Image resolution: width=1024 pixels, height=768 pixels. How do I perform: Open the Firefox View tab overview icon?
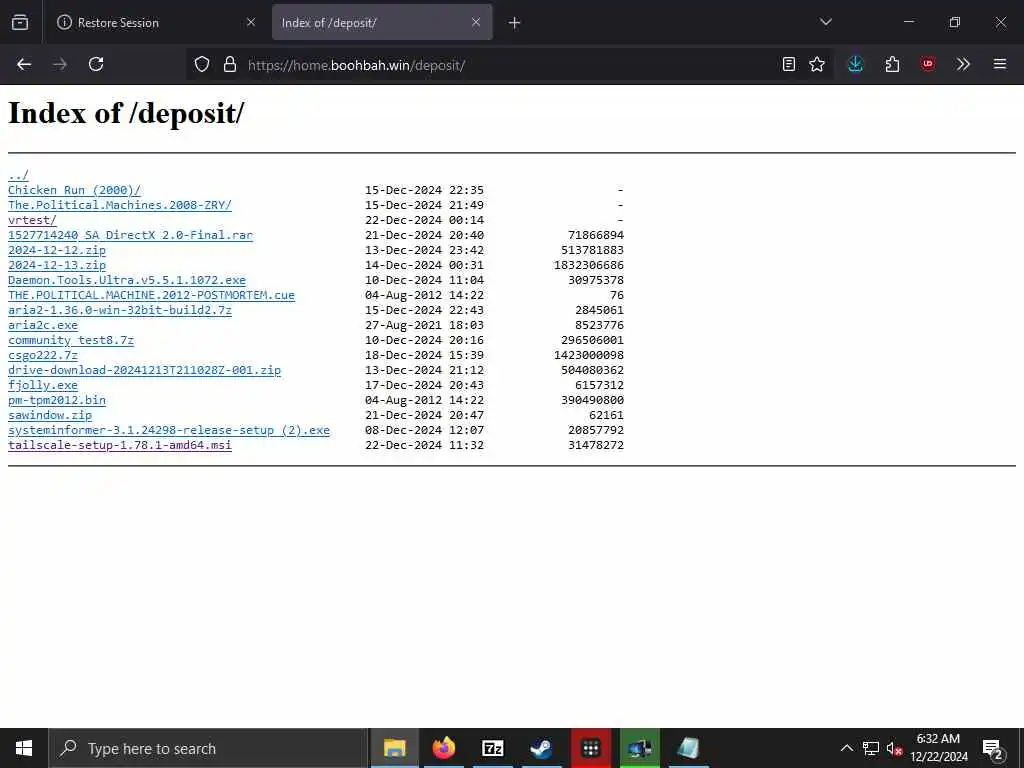click(20, 22)
